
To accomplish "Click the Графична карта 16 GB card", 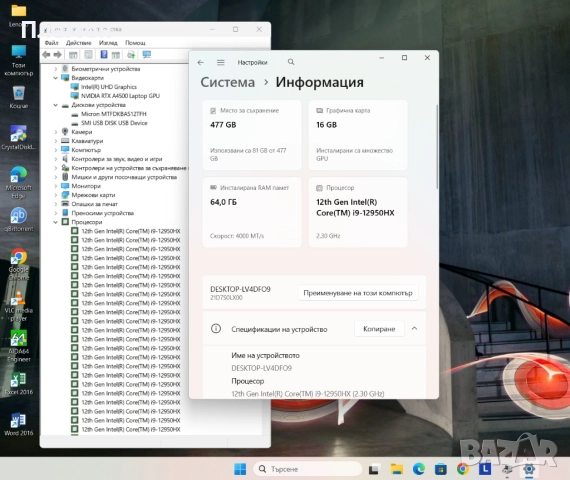I will point(358,135).
